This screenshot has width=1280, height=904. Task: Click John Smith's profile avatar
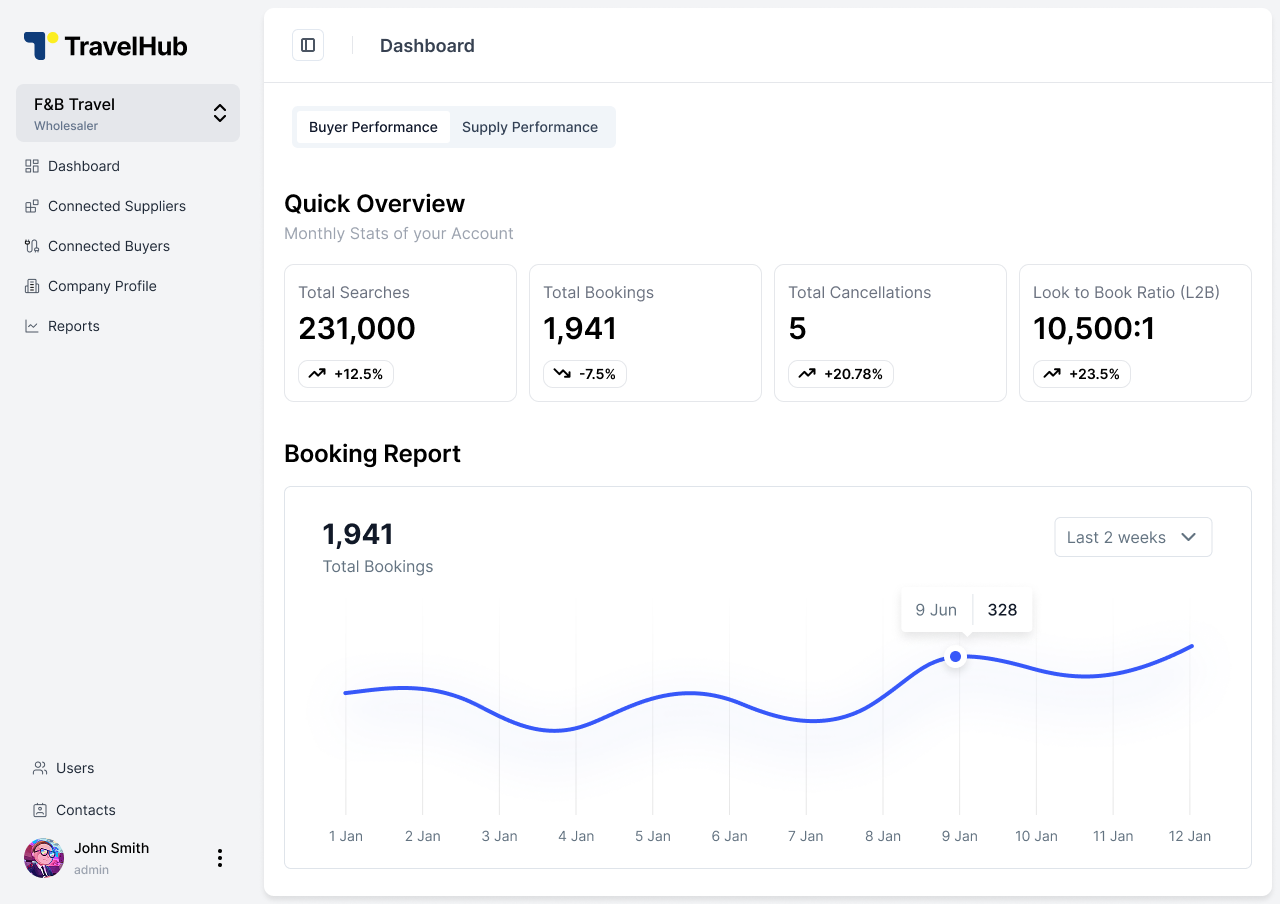[x=43, y=858]
